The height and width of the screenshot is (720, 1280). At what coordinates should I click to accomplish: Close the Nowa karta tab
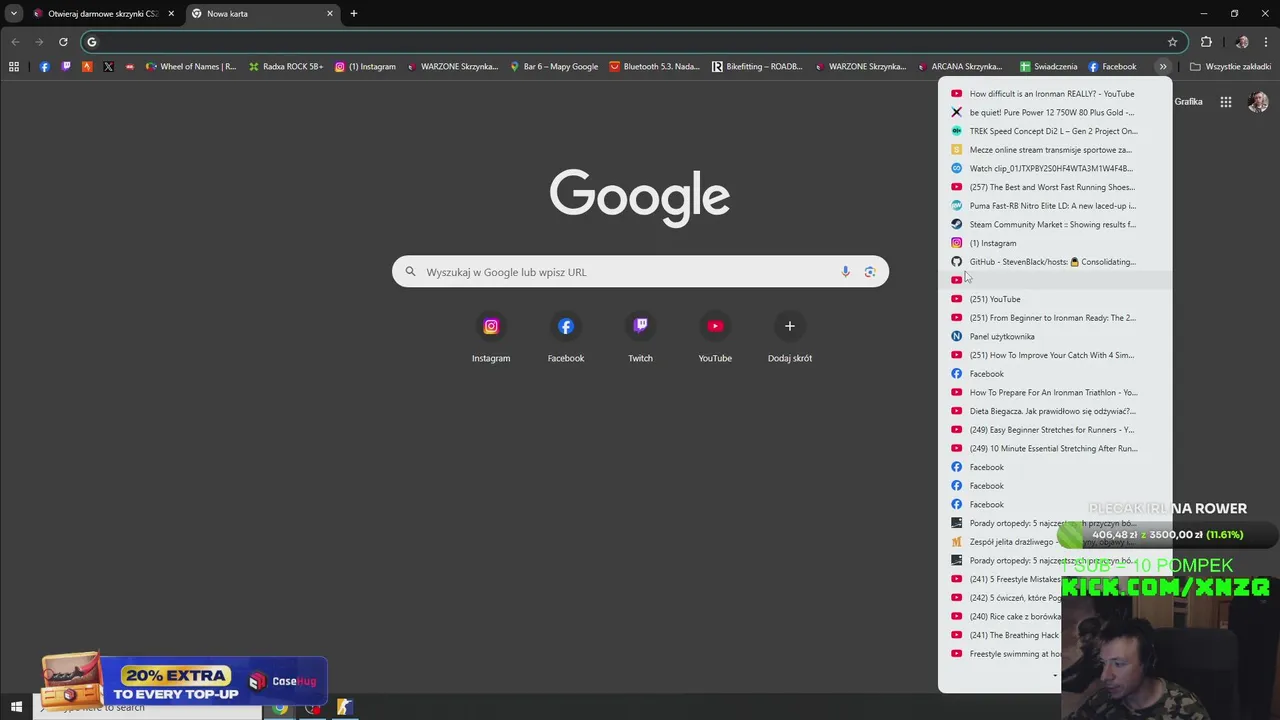pos(330,14)
